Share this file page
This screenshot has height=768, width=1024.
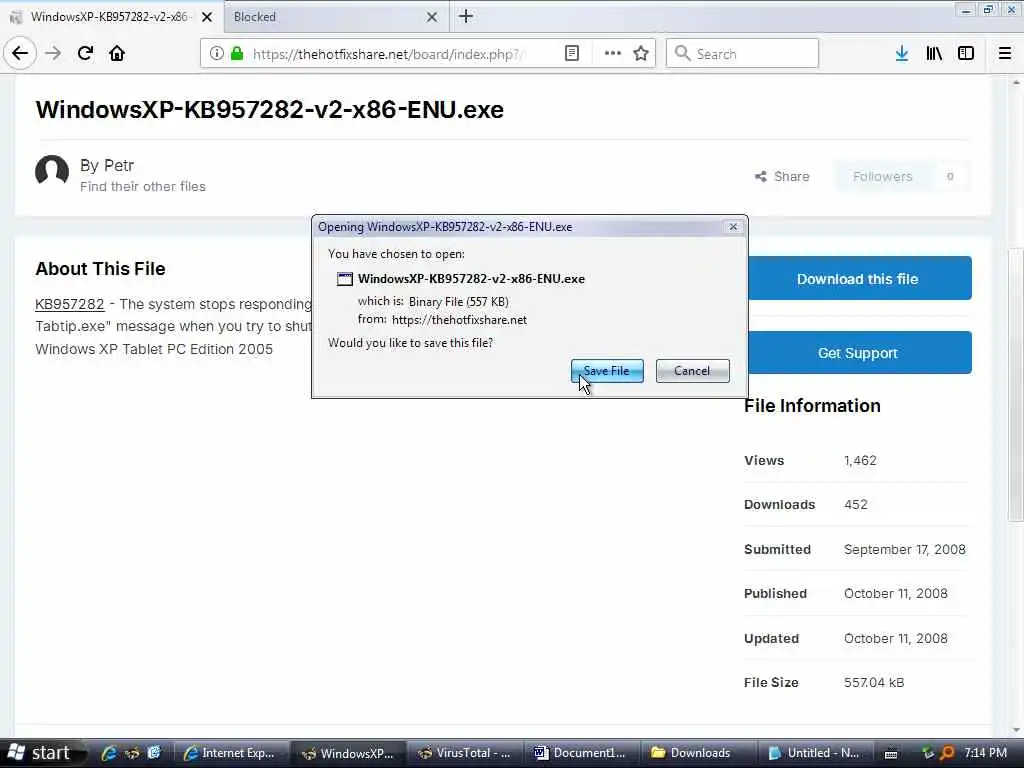point(782,176)
